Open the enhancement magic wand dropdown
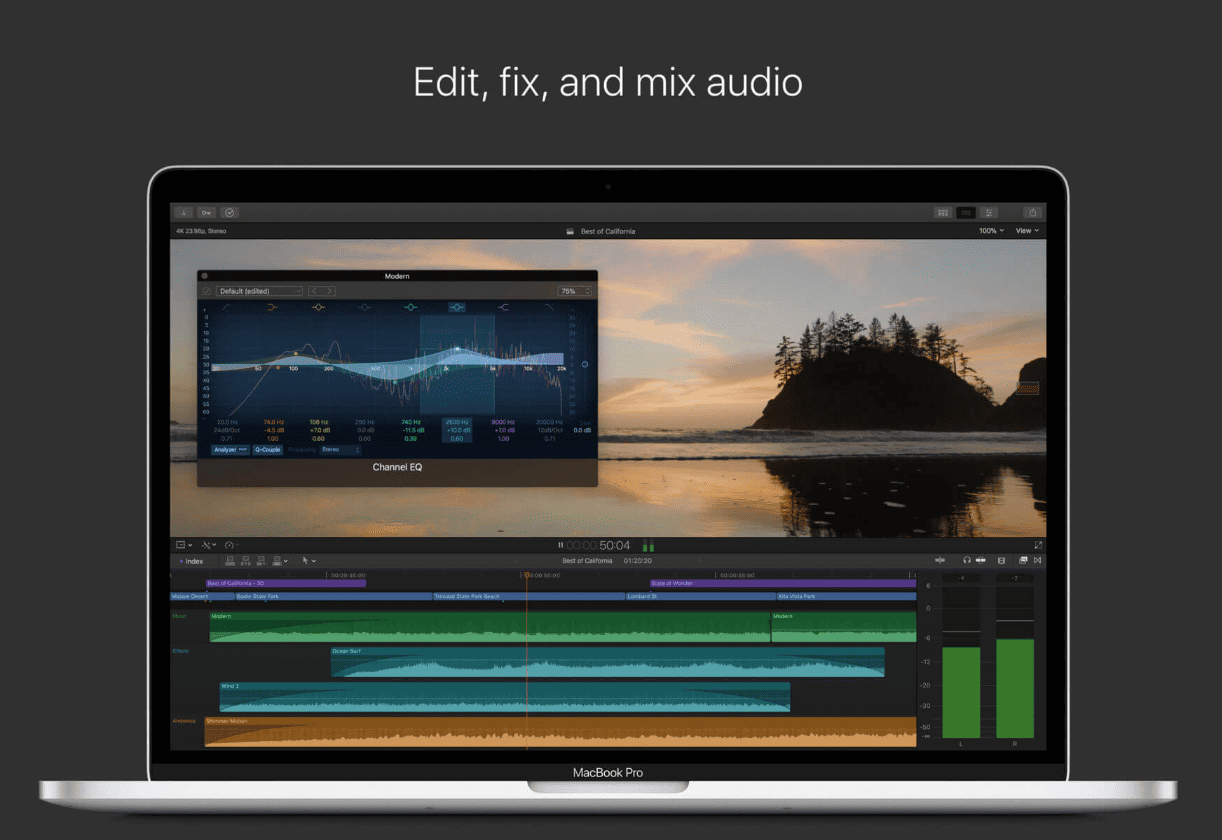1222x840 pixels. click(209, 545)
